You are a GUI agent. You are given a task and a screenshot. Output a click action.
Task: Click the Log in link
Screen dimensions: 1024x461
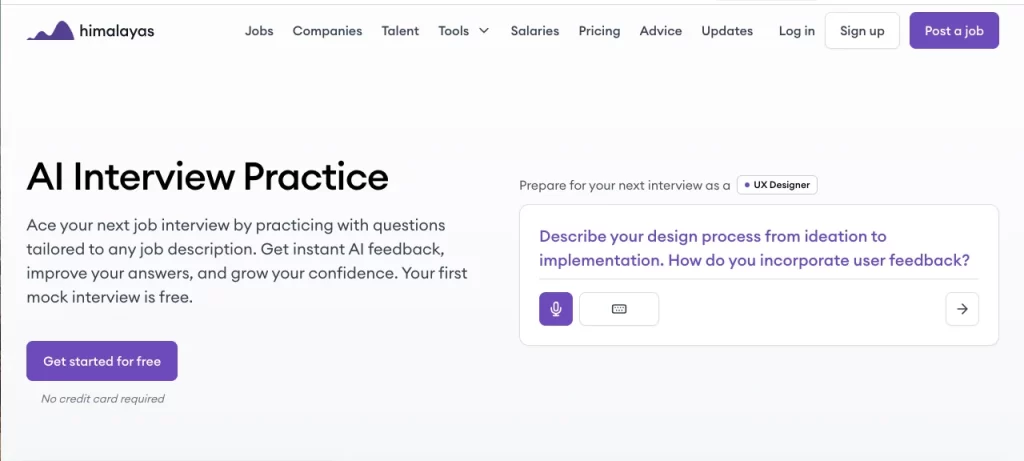tap(797, 31)
